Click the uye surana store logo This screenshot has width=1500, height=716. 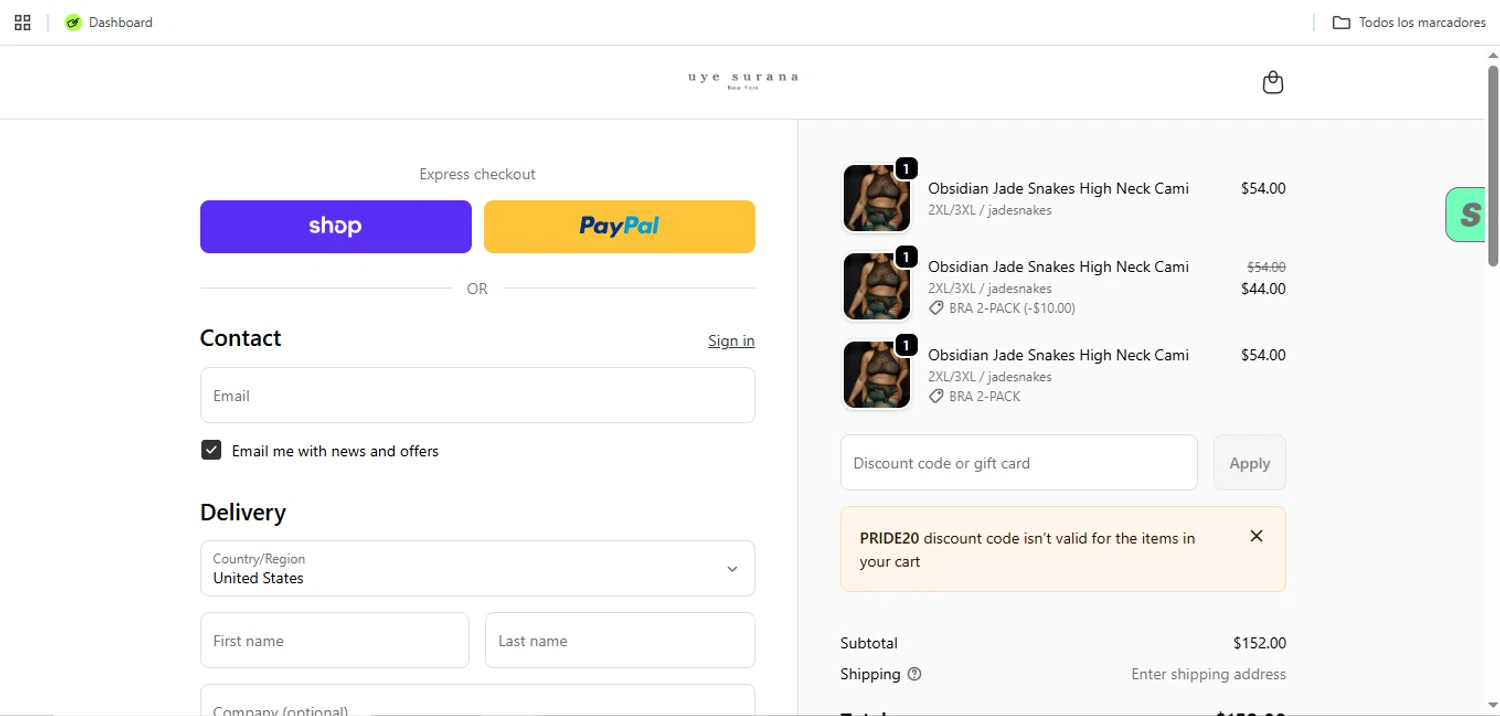(x=743, y=81)
